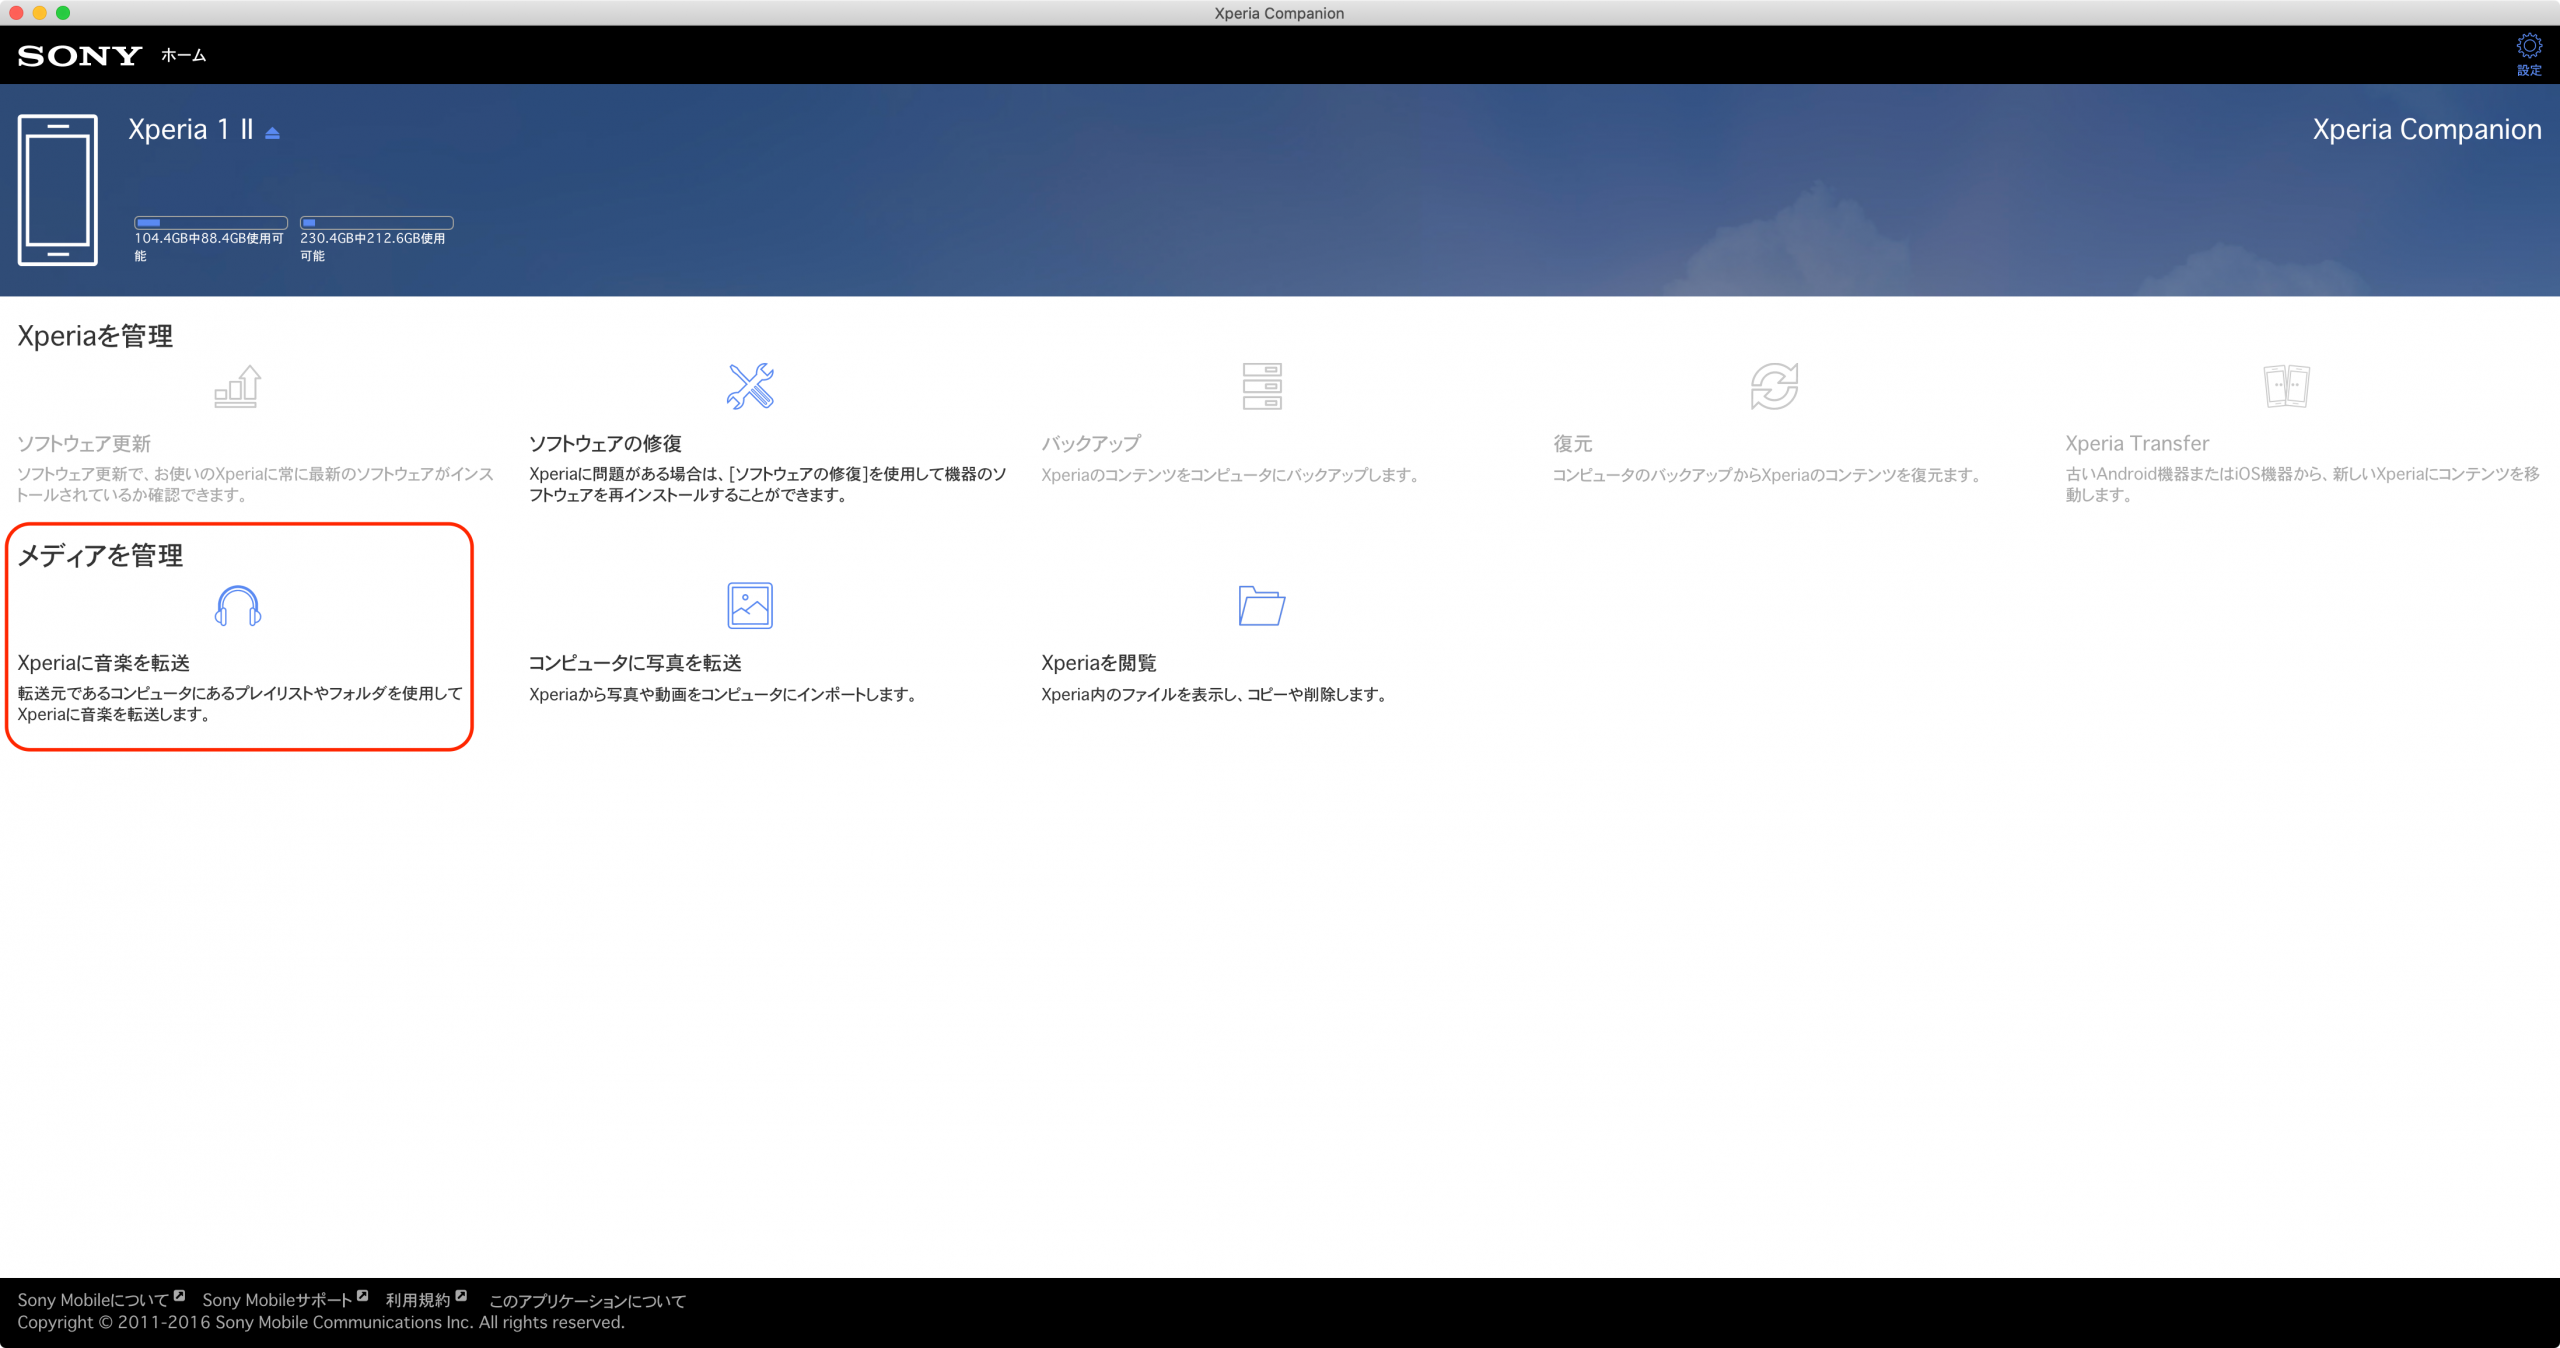Click the backup drawer icon
The image size is (2560, 1348).
point(1262,386)
